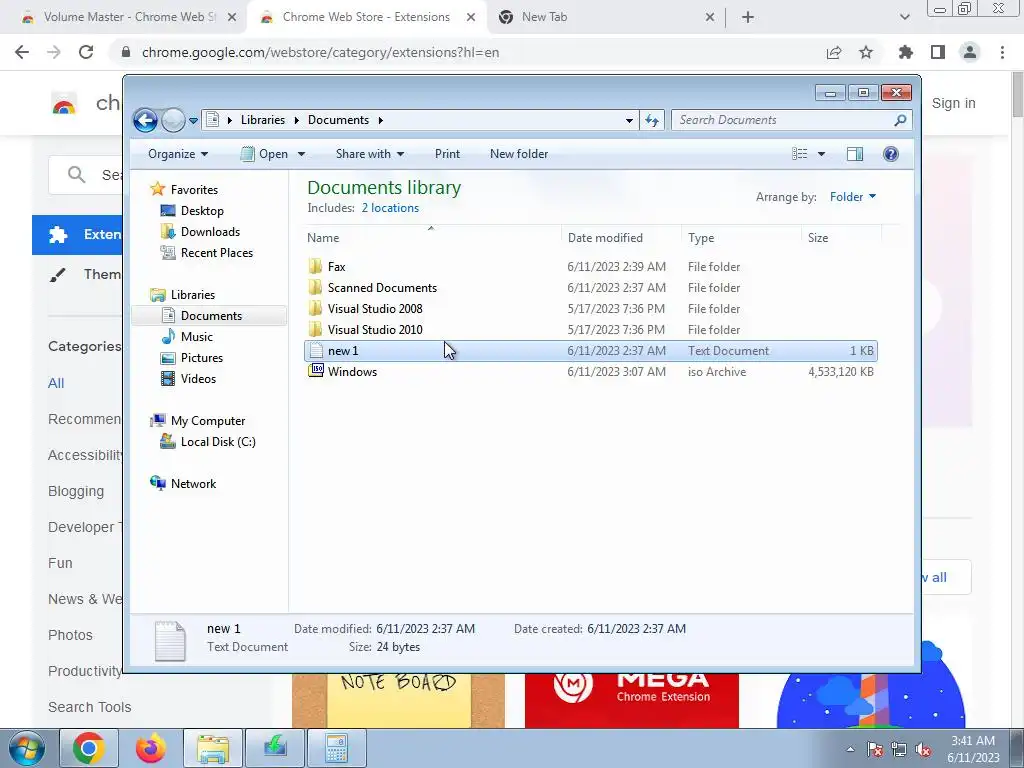Screen dimensions: 1024x768
Task: Open Chrome three-dot menu
Action: [x=1002, y=52]
